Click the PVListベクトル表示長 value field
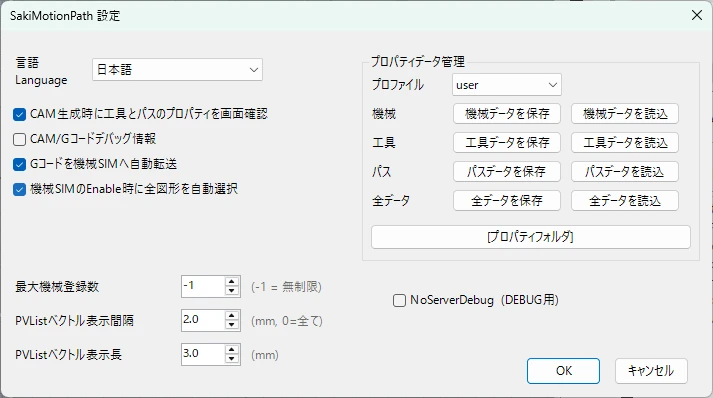 click(203, 354)
